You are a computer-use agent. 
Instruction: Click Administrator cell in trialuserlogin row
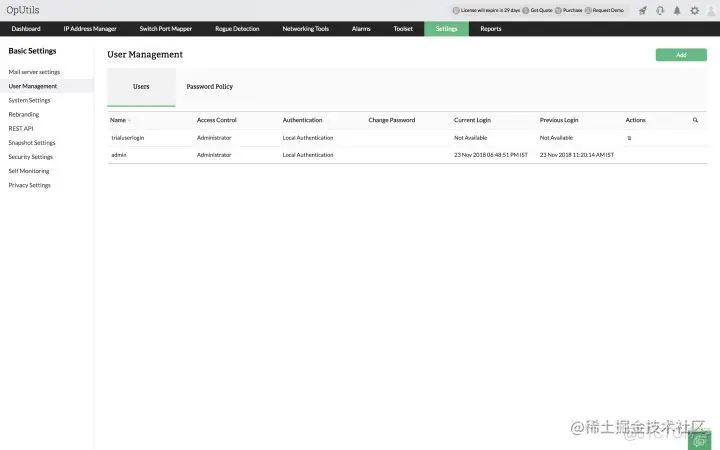pyautogui.click(x=214, y=138)
